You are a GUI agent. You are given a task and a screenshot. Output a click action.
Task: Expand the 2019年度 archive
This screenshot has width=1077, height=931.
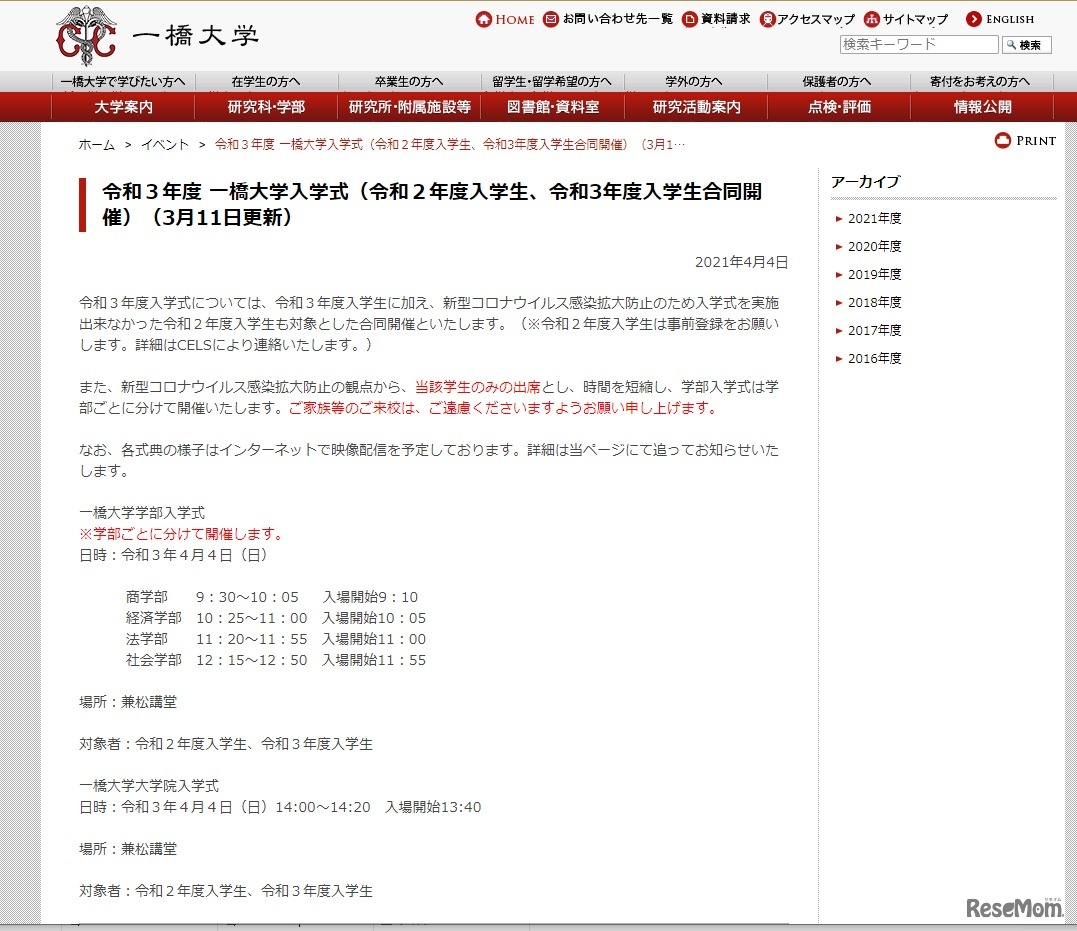click(x=874, y=275)
